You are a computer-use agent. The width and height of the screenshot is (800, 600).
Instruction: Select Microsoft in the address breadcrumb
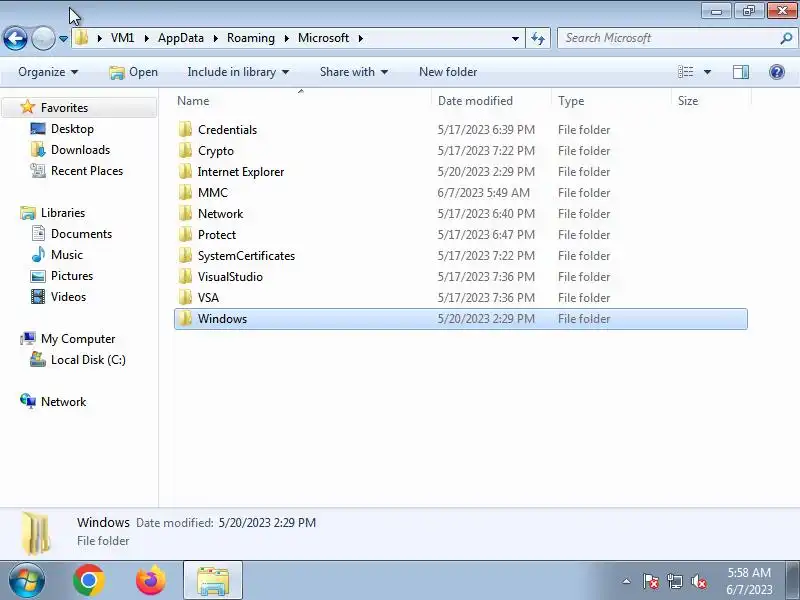click(x=323, y=38)
